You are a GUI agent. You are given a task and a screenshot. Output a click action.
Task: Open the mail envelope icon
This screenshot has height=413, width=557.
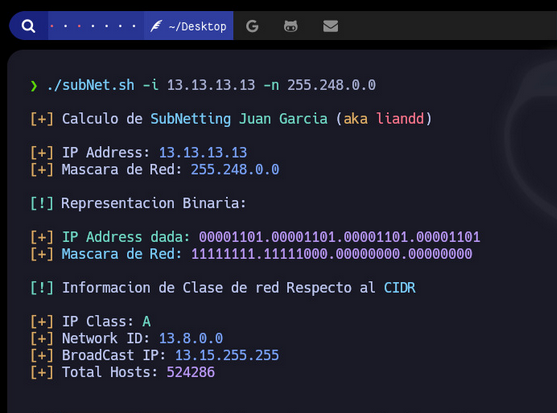click(330, 26)
